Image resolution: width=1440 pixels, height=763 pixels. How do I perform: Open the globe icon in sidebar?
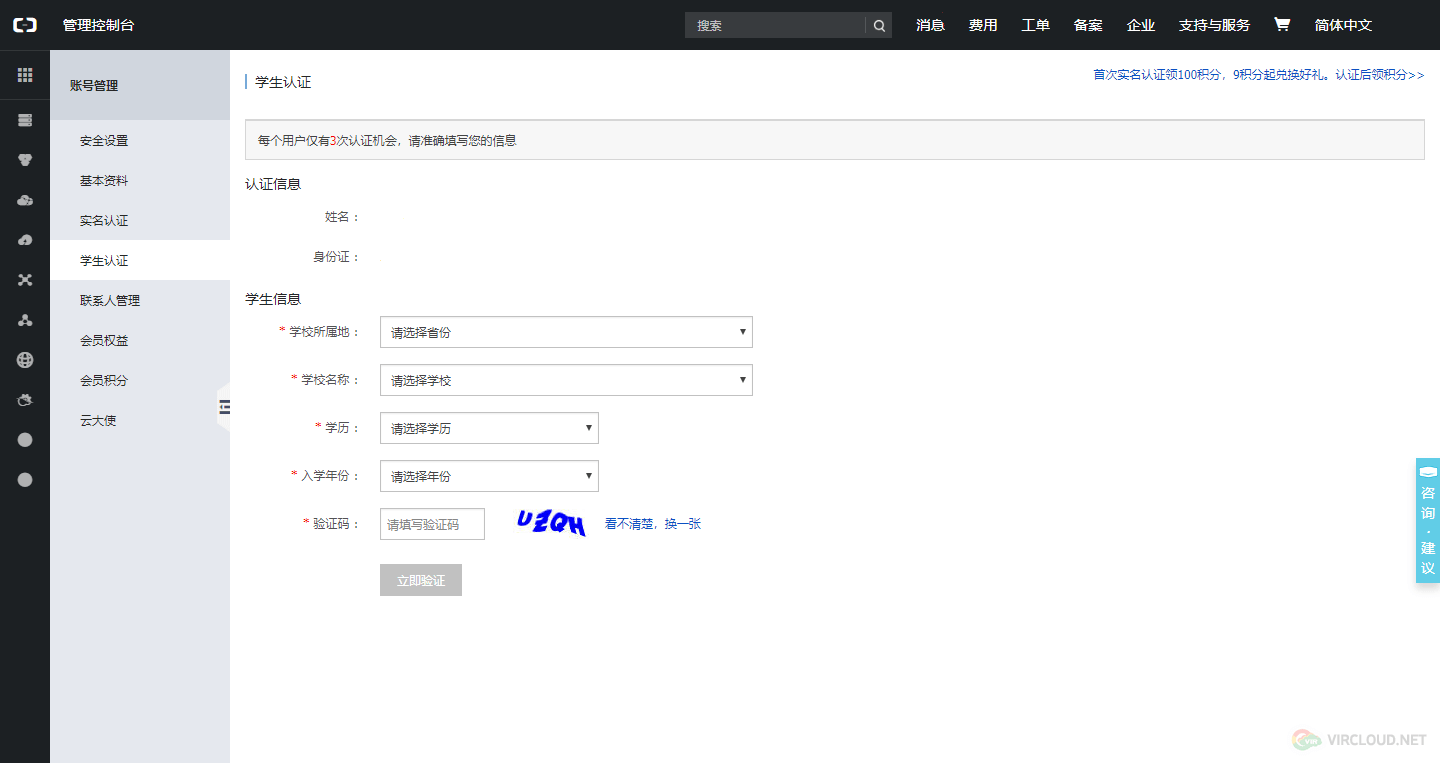[25, 360]
